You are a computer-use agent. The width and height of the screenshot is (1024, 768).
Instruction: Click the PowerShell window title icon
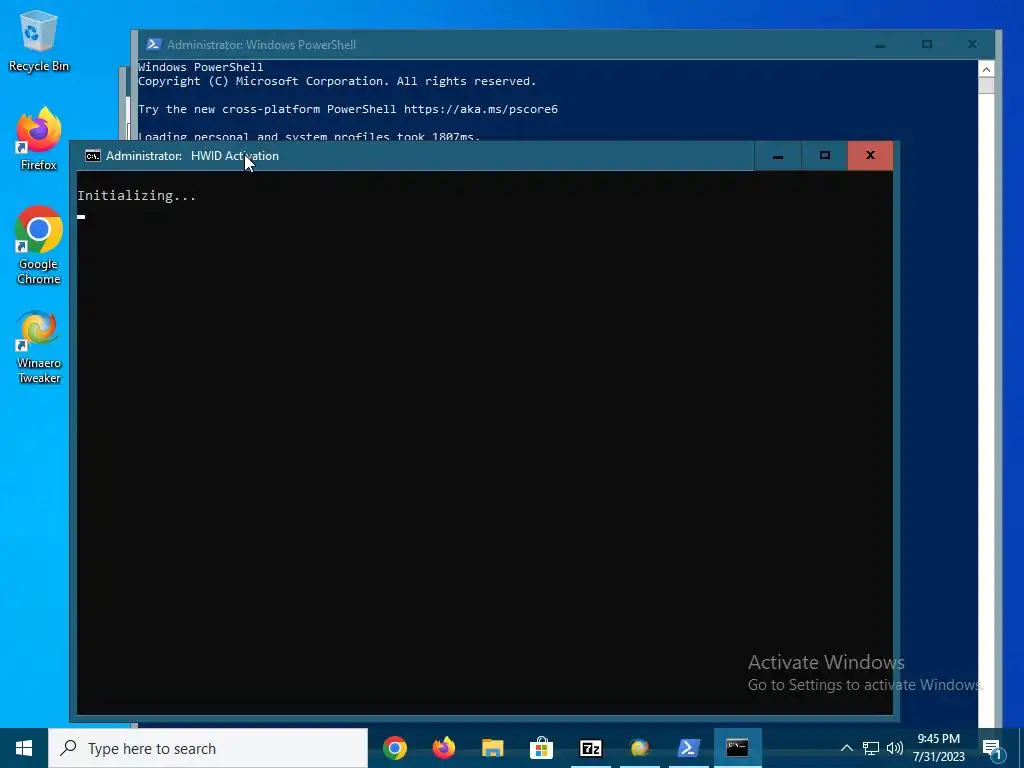[153, 44]
